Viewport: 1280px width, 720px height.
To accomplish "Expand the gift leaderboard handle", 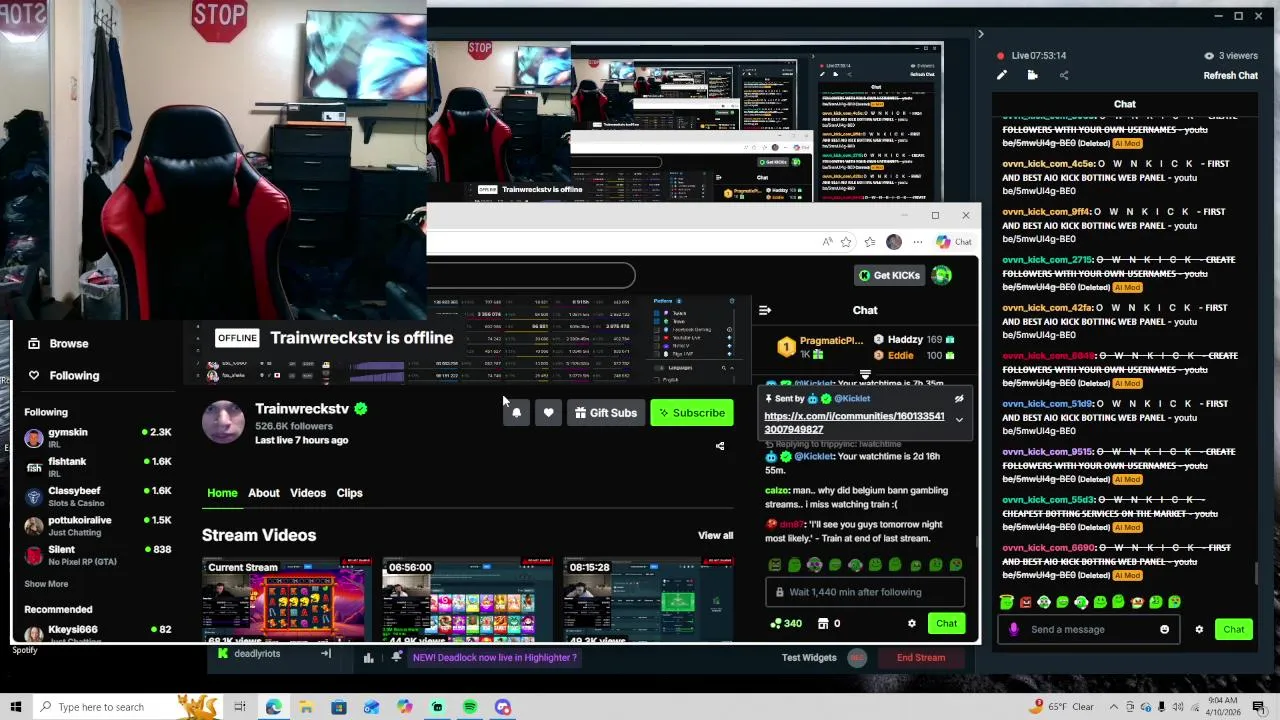I will point(865,375).
